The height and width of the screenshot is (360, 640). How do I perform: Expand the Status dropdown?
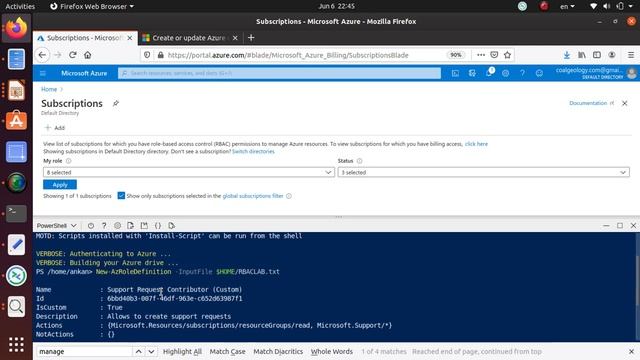point(483,172)
